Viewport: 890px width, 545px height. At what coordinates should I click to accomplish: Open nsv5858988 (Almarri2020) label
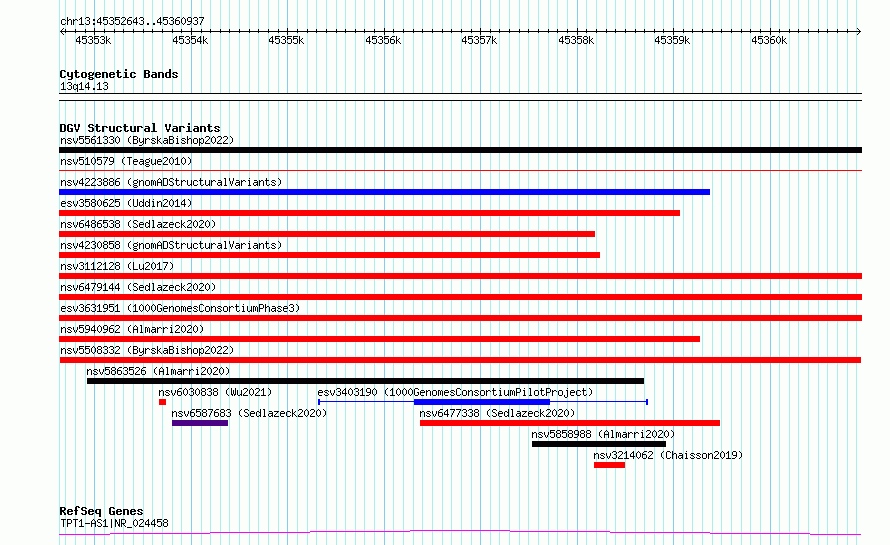tap(603, 434)
